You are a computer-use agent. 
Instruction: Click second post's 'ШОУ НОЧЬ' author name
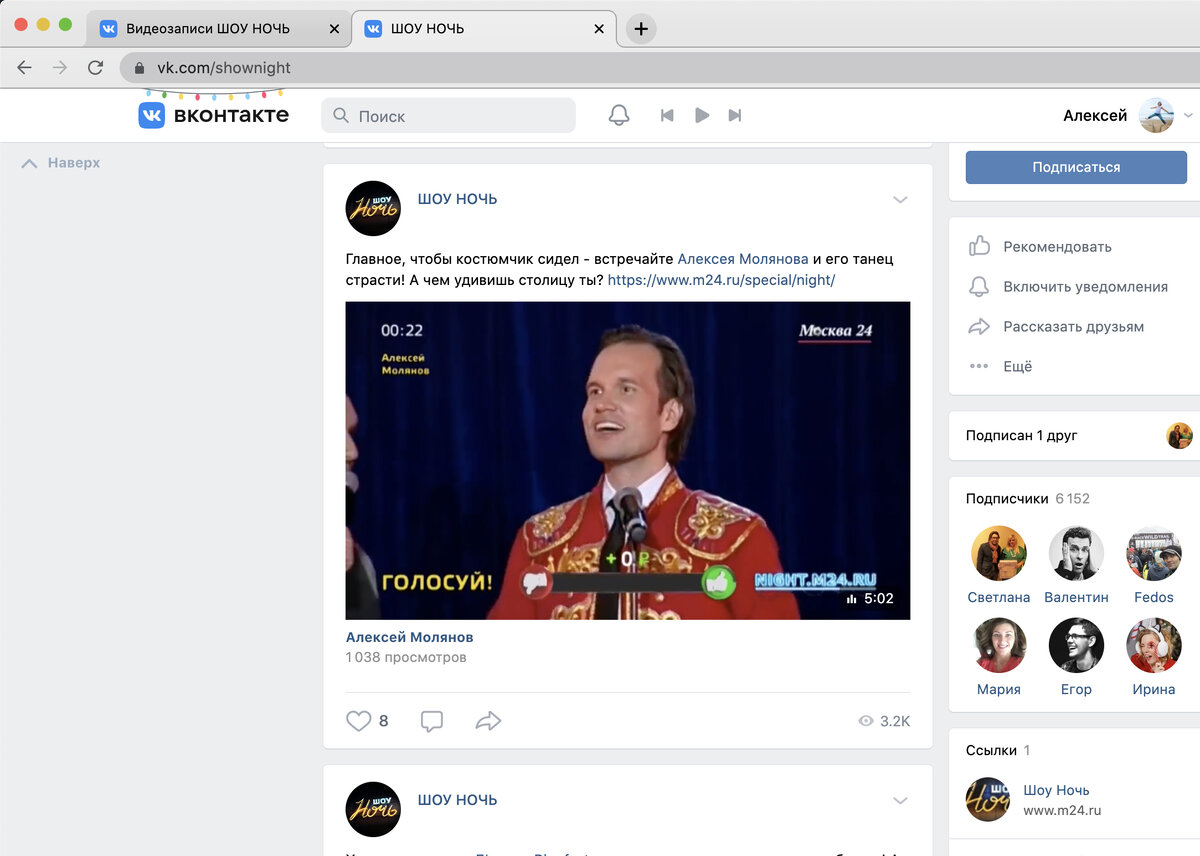(457, 800)
